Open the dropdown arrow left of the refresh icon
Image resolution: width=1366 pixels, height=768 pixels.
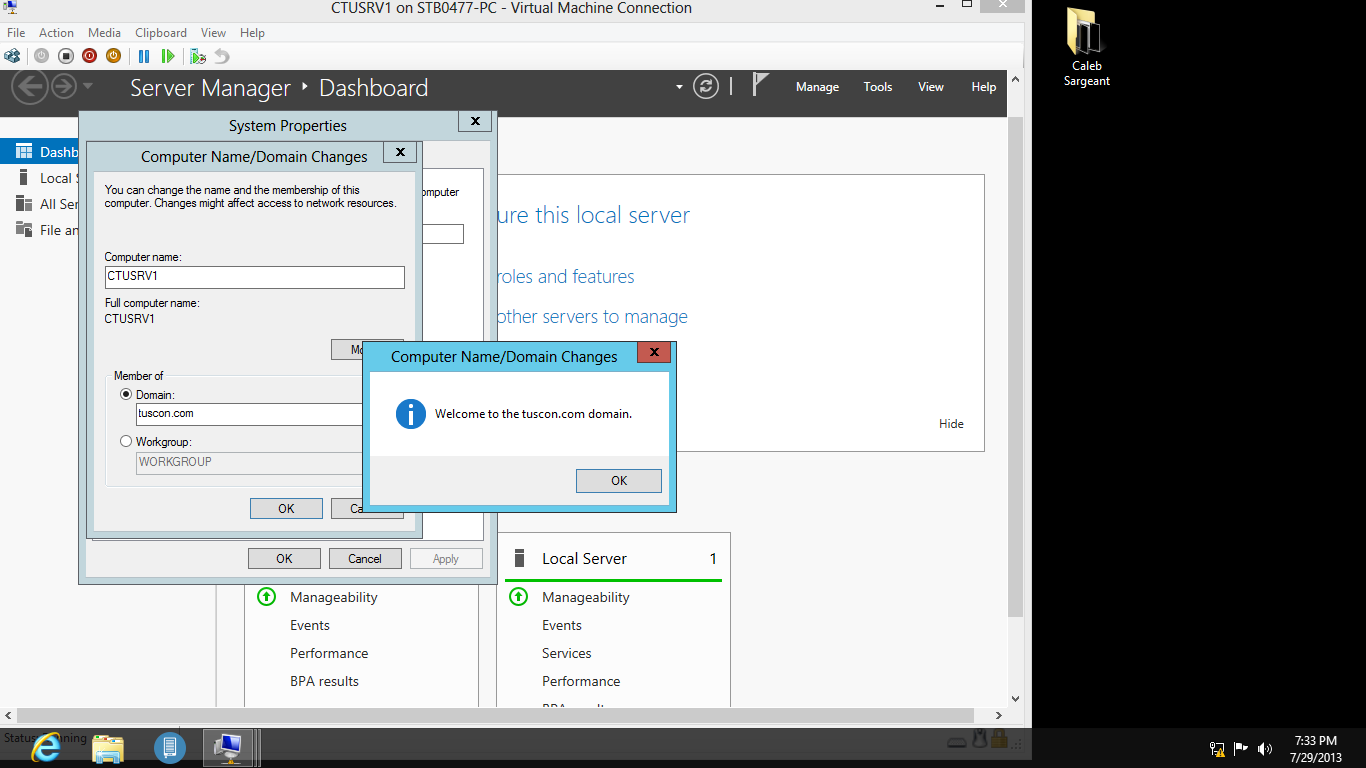[x=679, y=87]
